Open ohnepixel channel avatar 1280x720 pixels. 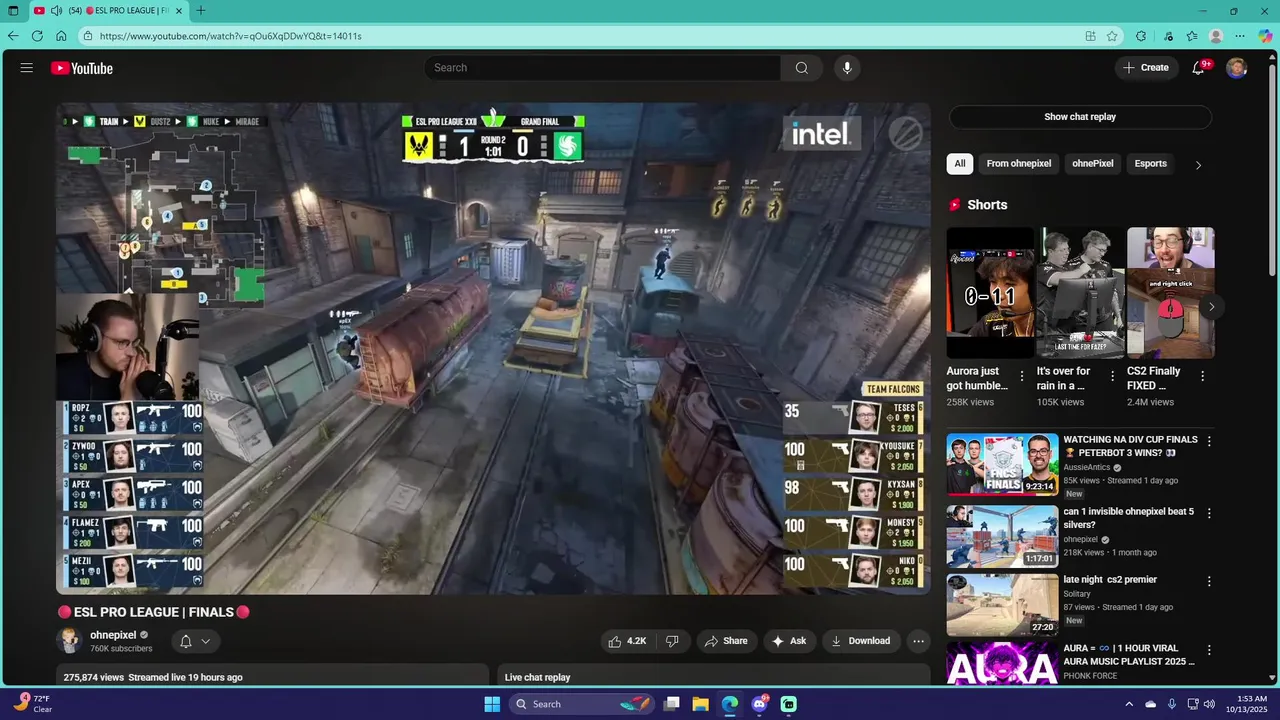click(69, 641)
